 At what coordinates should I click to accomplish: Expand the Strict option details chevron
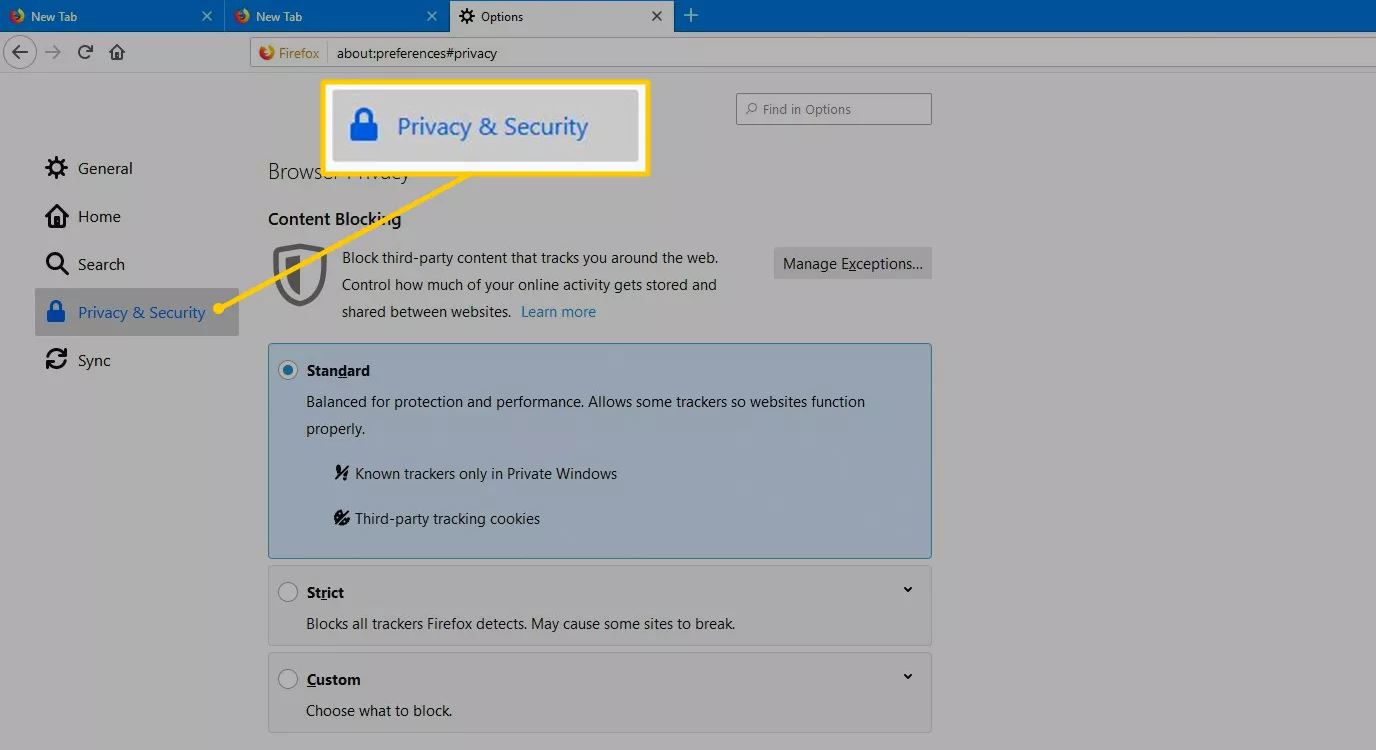tap(908, 590)
